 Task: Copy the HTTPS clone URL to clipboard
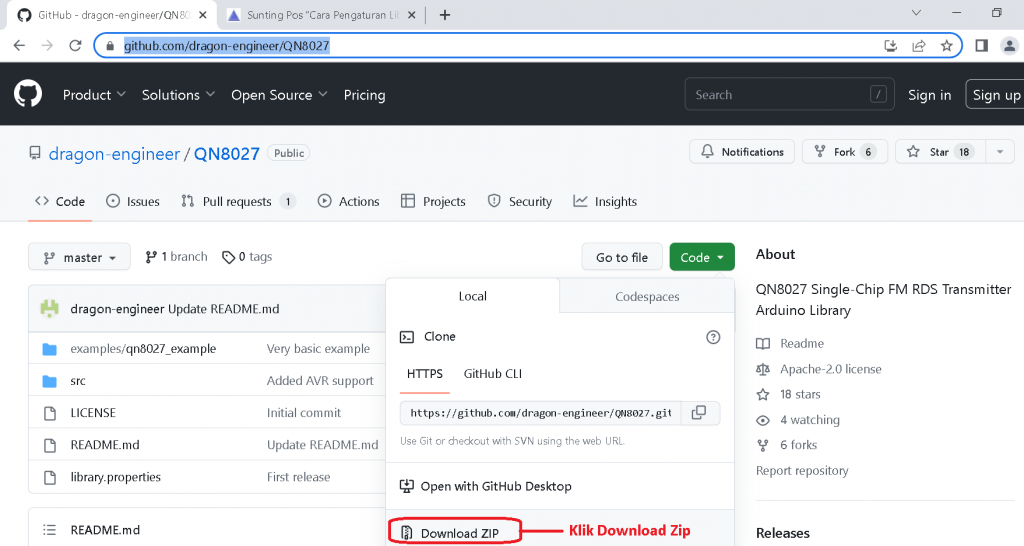pyautogui.click(x=699, y=413)
